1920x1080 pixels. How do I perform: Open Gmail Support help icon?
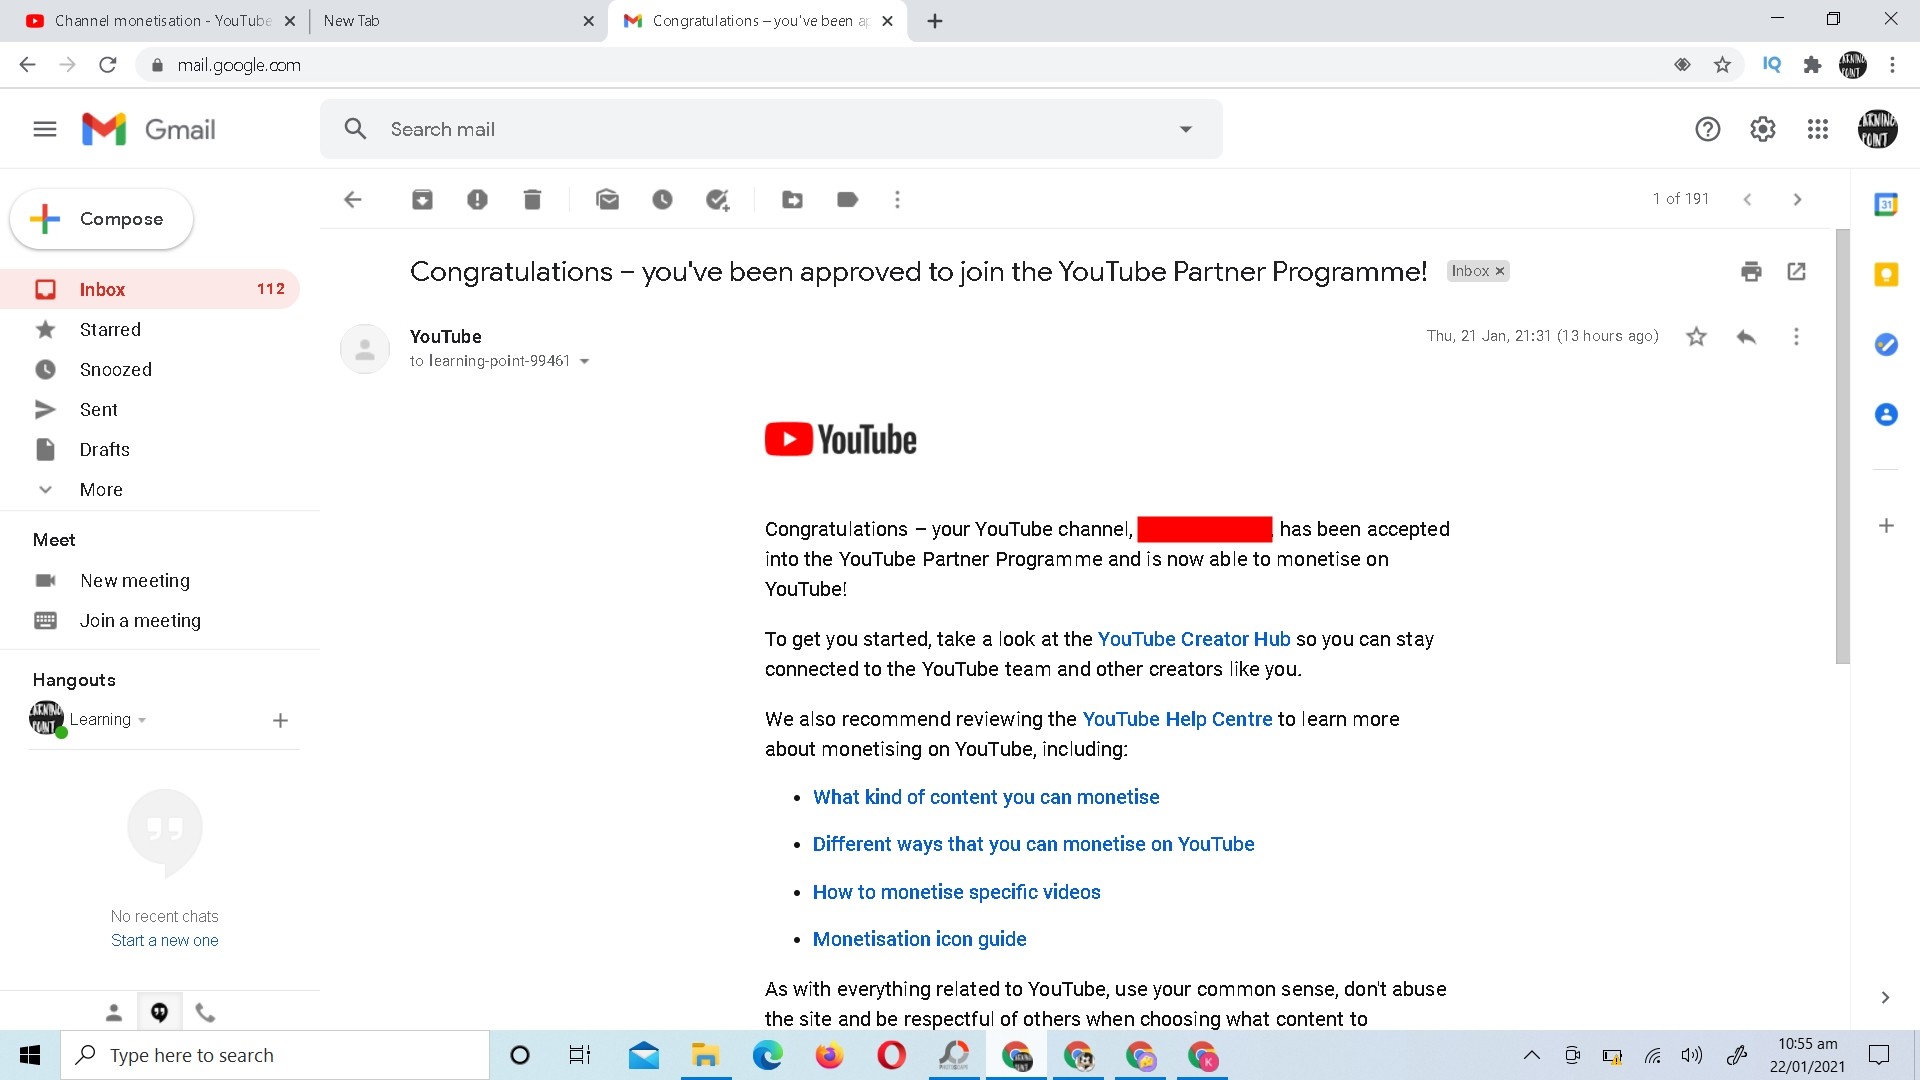pos(1707,129)
